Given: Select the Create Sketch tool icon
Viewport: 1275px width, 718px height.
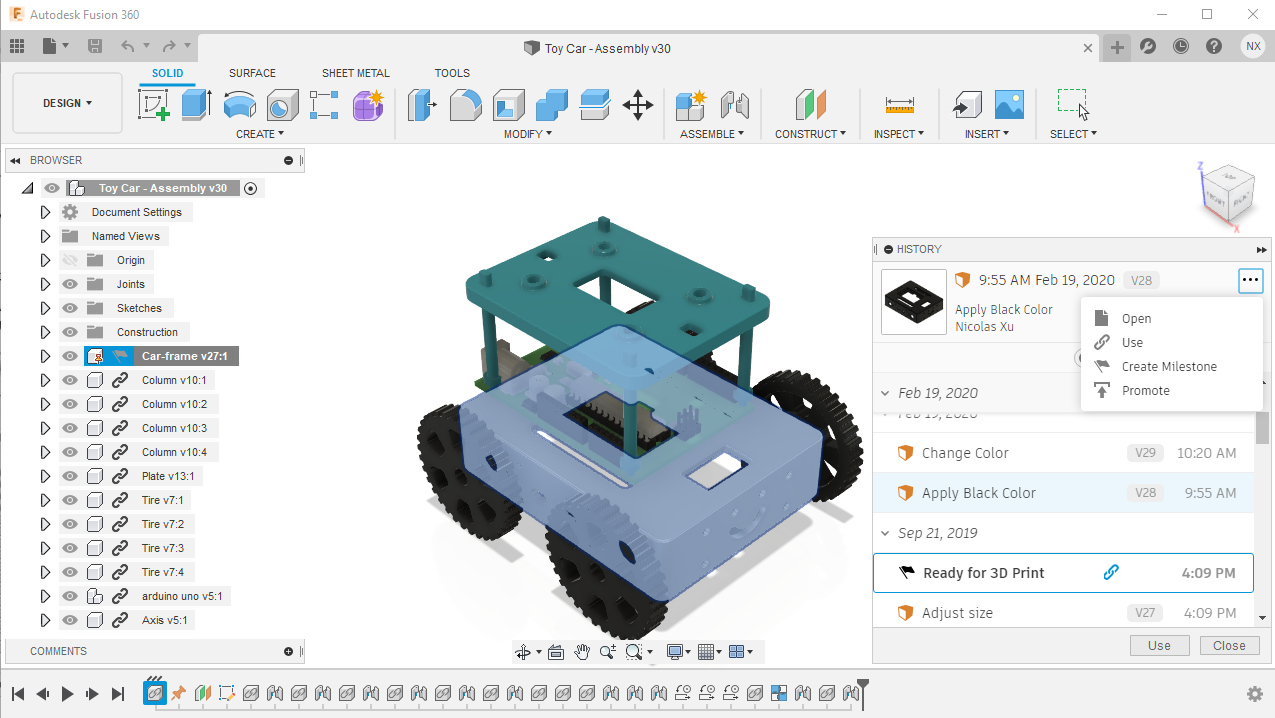Looking at the screenshot, I should point(154,105).
